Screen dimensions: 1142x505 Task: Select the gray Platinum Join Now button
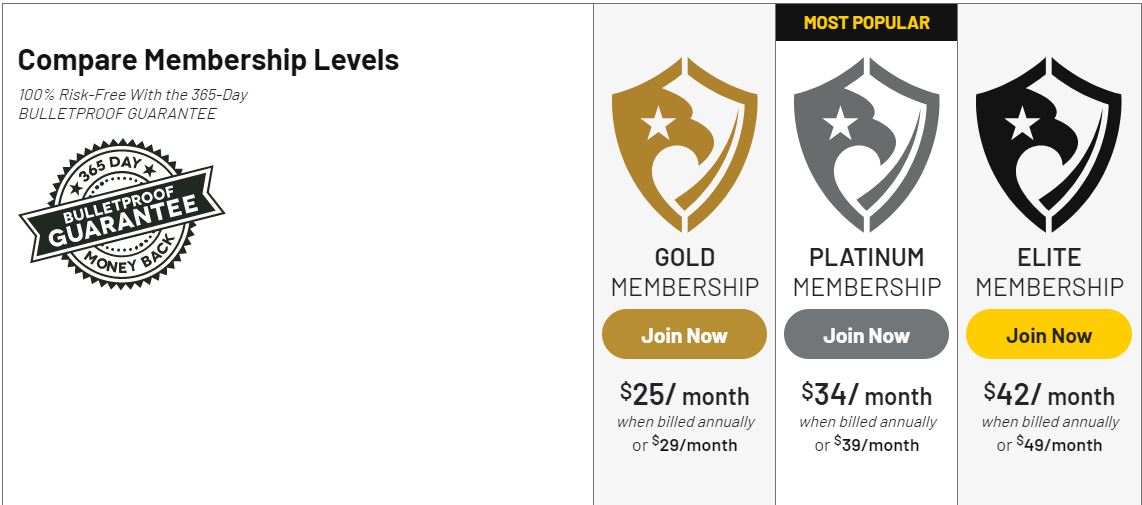click(866, 334)
